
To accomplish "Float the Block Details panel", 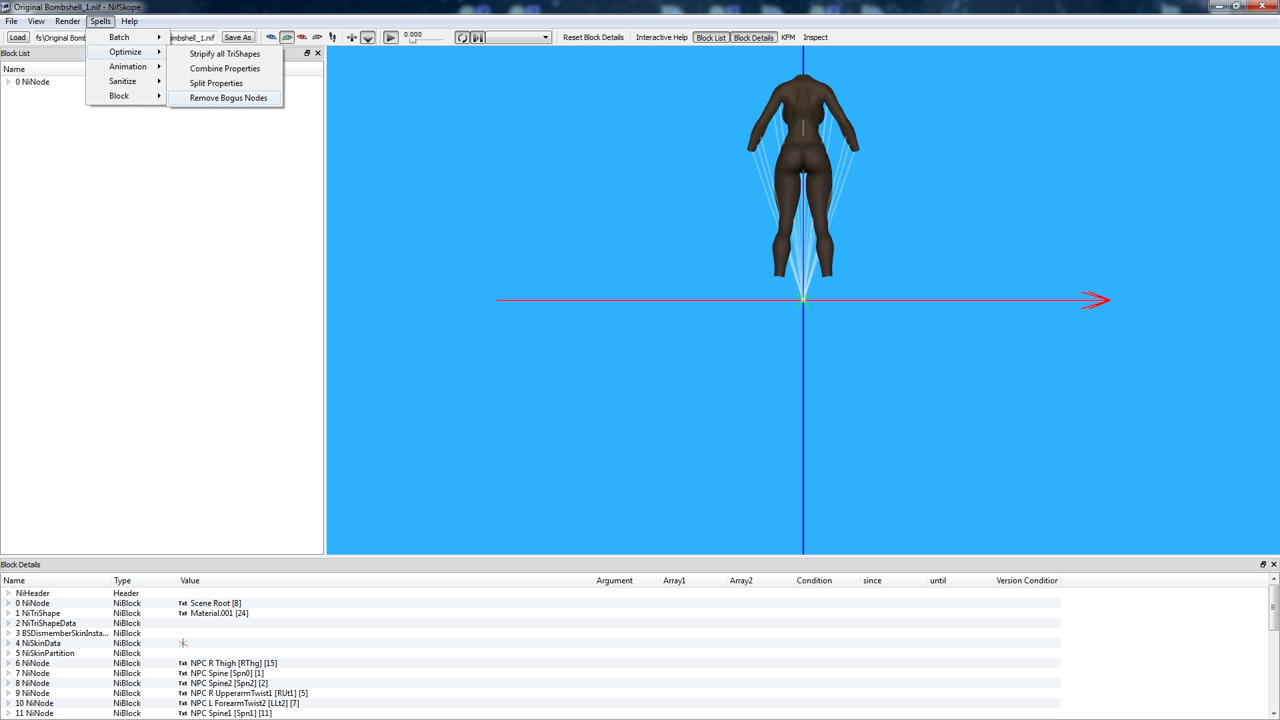I will 1262,565.
